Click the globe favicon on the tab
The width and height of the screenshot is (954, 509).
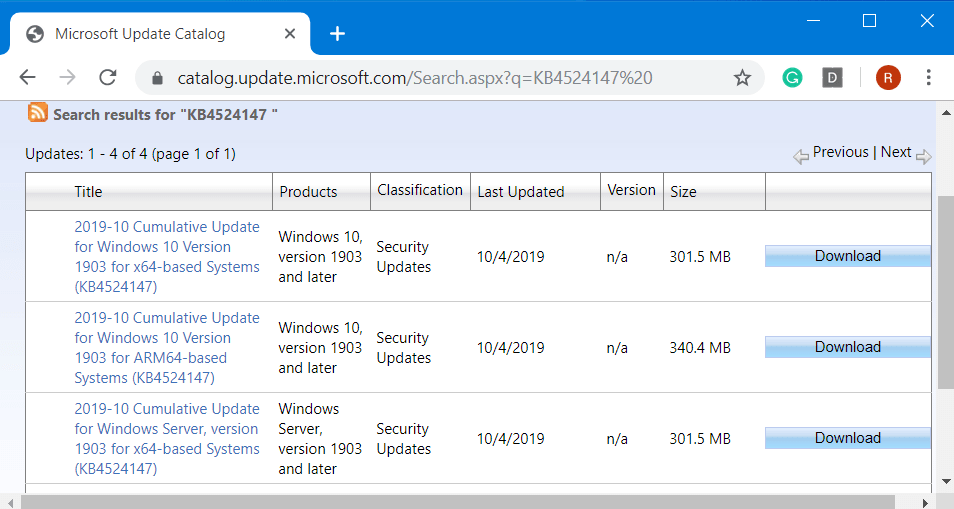click(x=35, y=34)
